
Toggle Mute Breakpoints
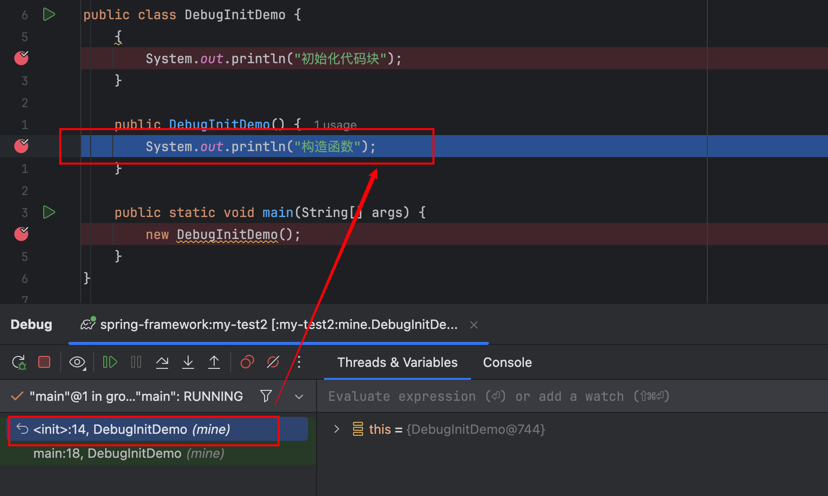coord(272,362)
